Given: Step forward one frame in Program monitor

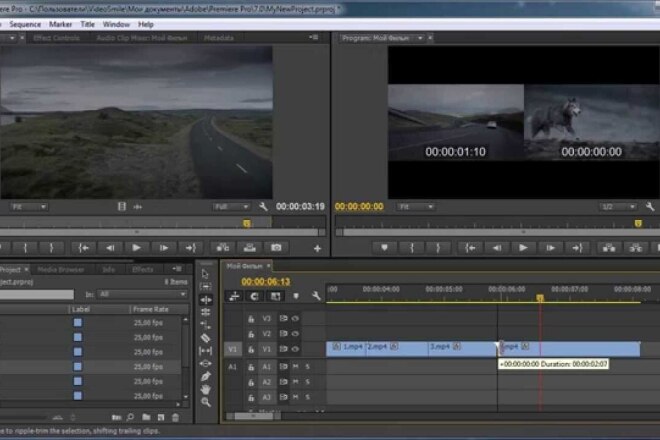Looking at the screenshot, I should (x=550, y=248).
